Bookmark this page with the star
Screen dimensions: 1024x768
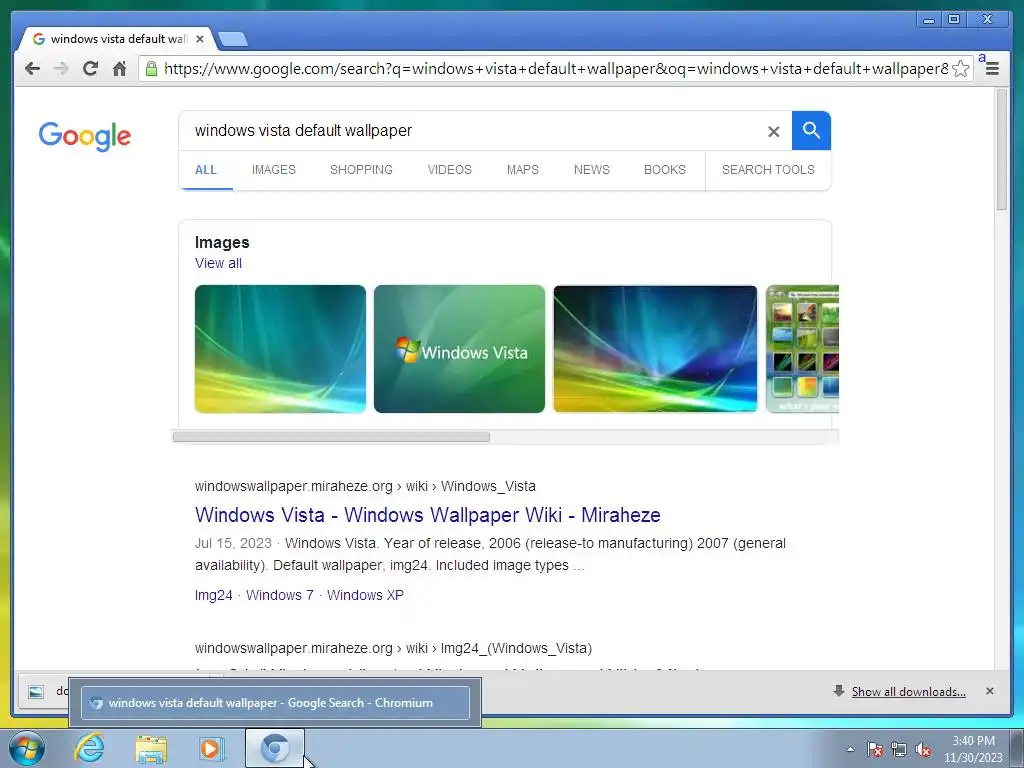pos(961,69)
